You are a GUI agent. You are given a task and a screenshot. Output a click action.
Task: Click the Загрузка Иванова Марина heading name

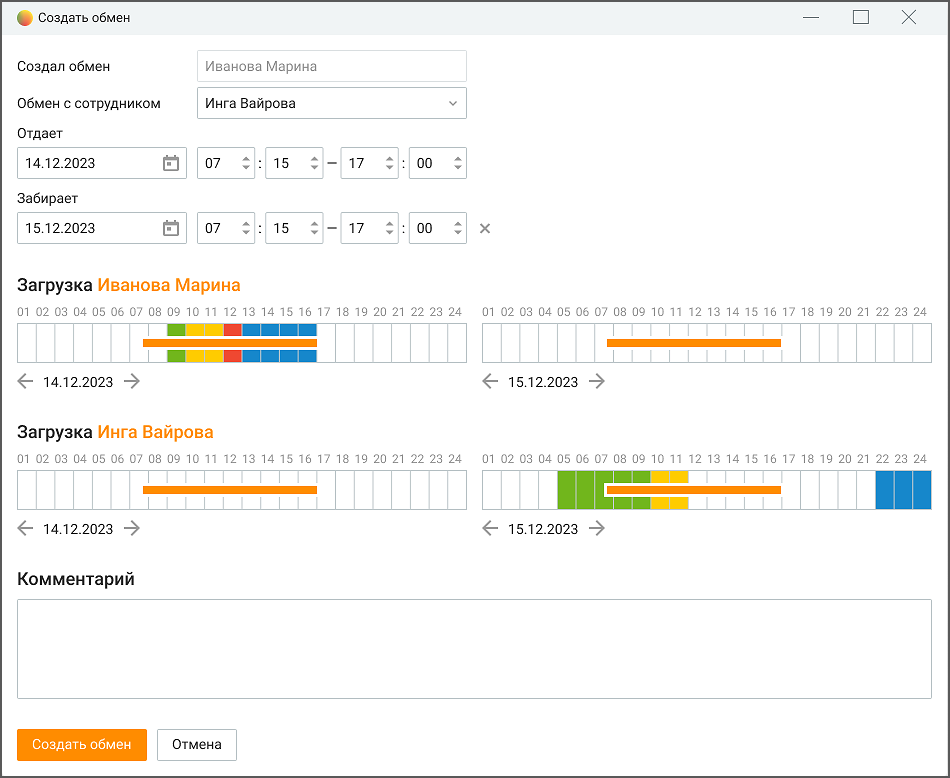click(169, 285)
